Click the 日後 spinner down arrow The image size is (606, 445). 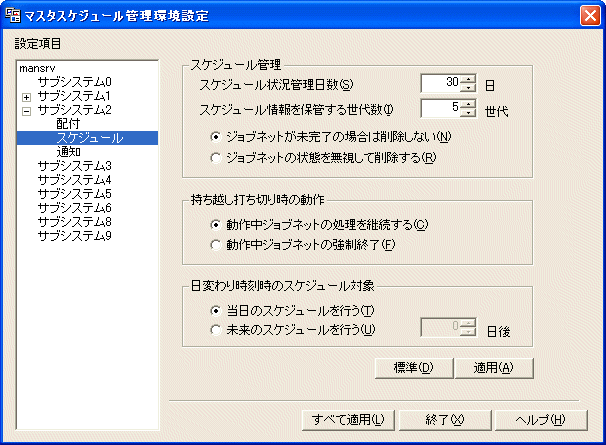click(x=468, y=331)
